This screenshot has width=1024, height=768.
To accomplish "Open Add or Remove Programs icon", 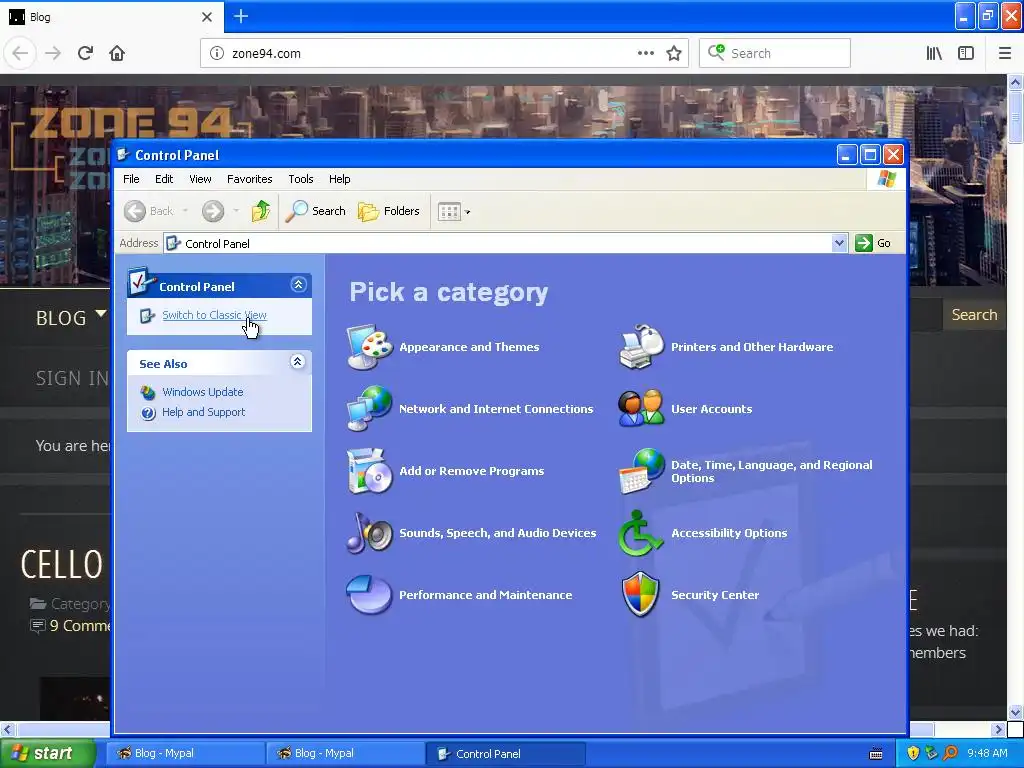I will [x=370, y=471].
